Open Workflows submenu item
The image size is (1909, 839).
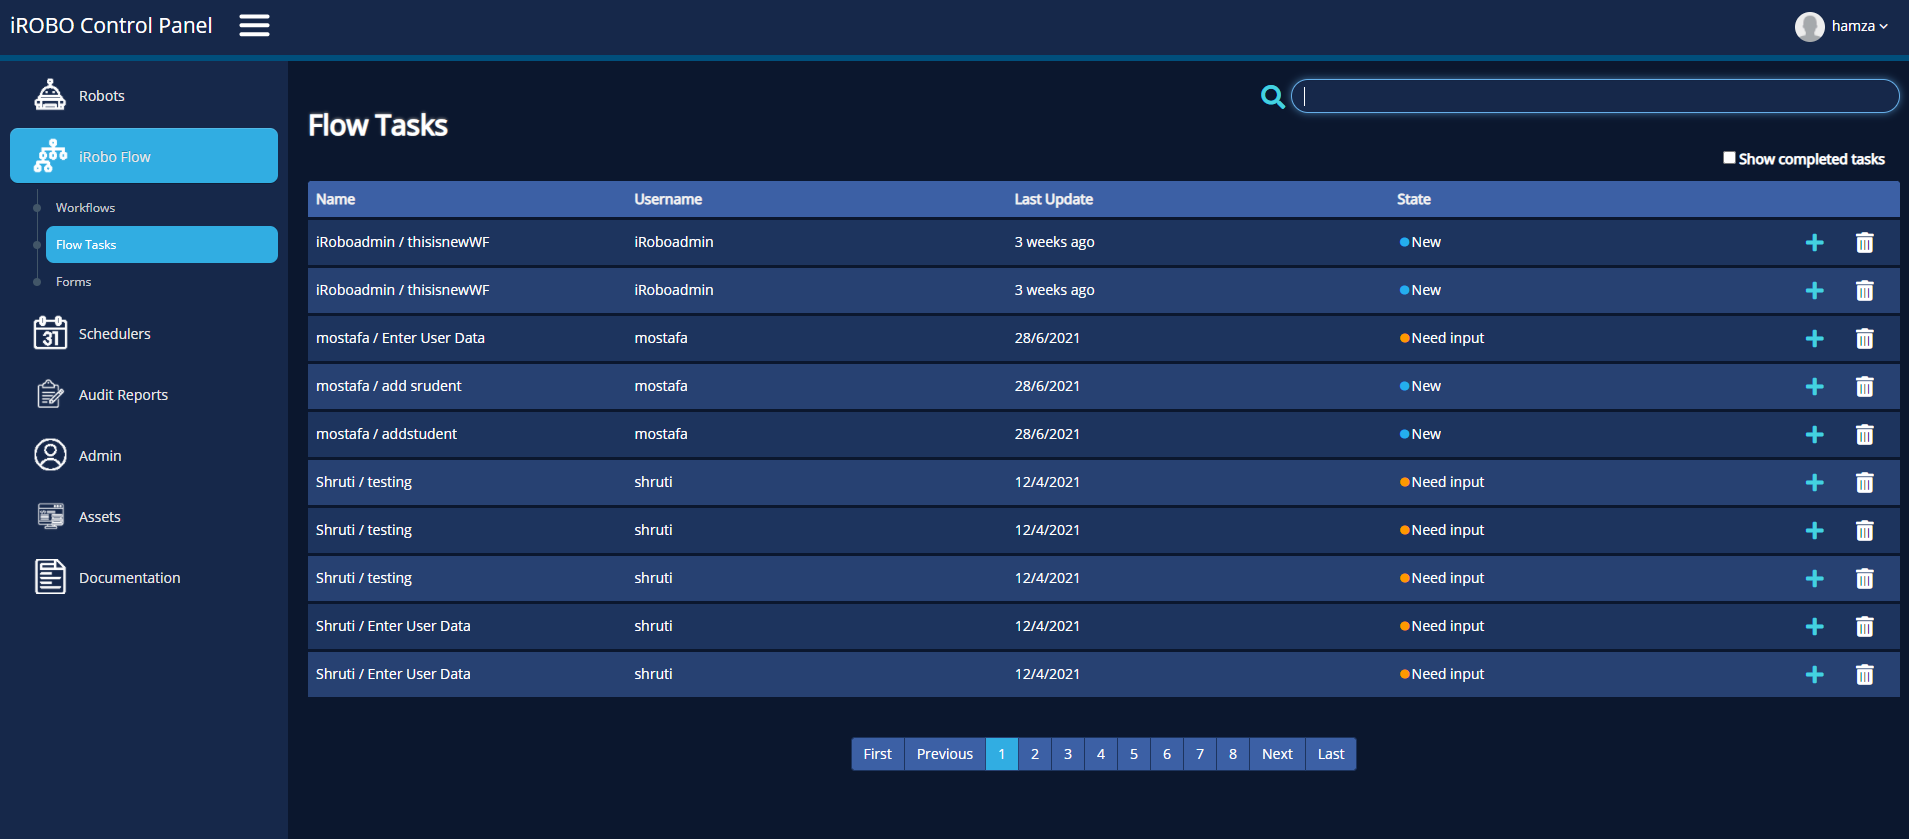(x=85, y=208)
